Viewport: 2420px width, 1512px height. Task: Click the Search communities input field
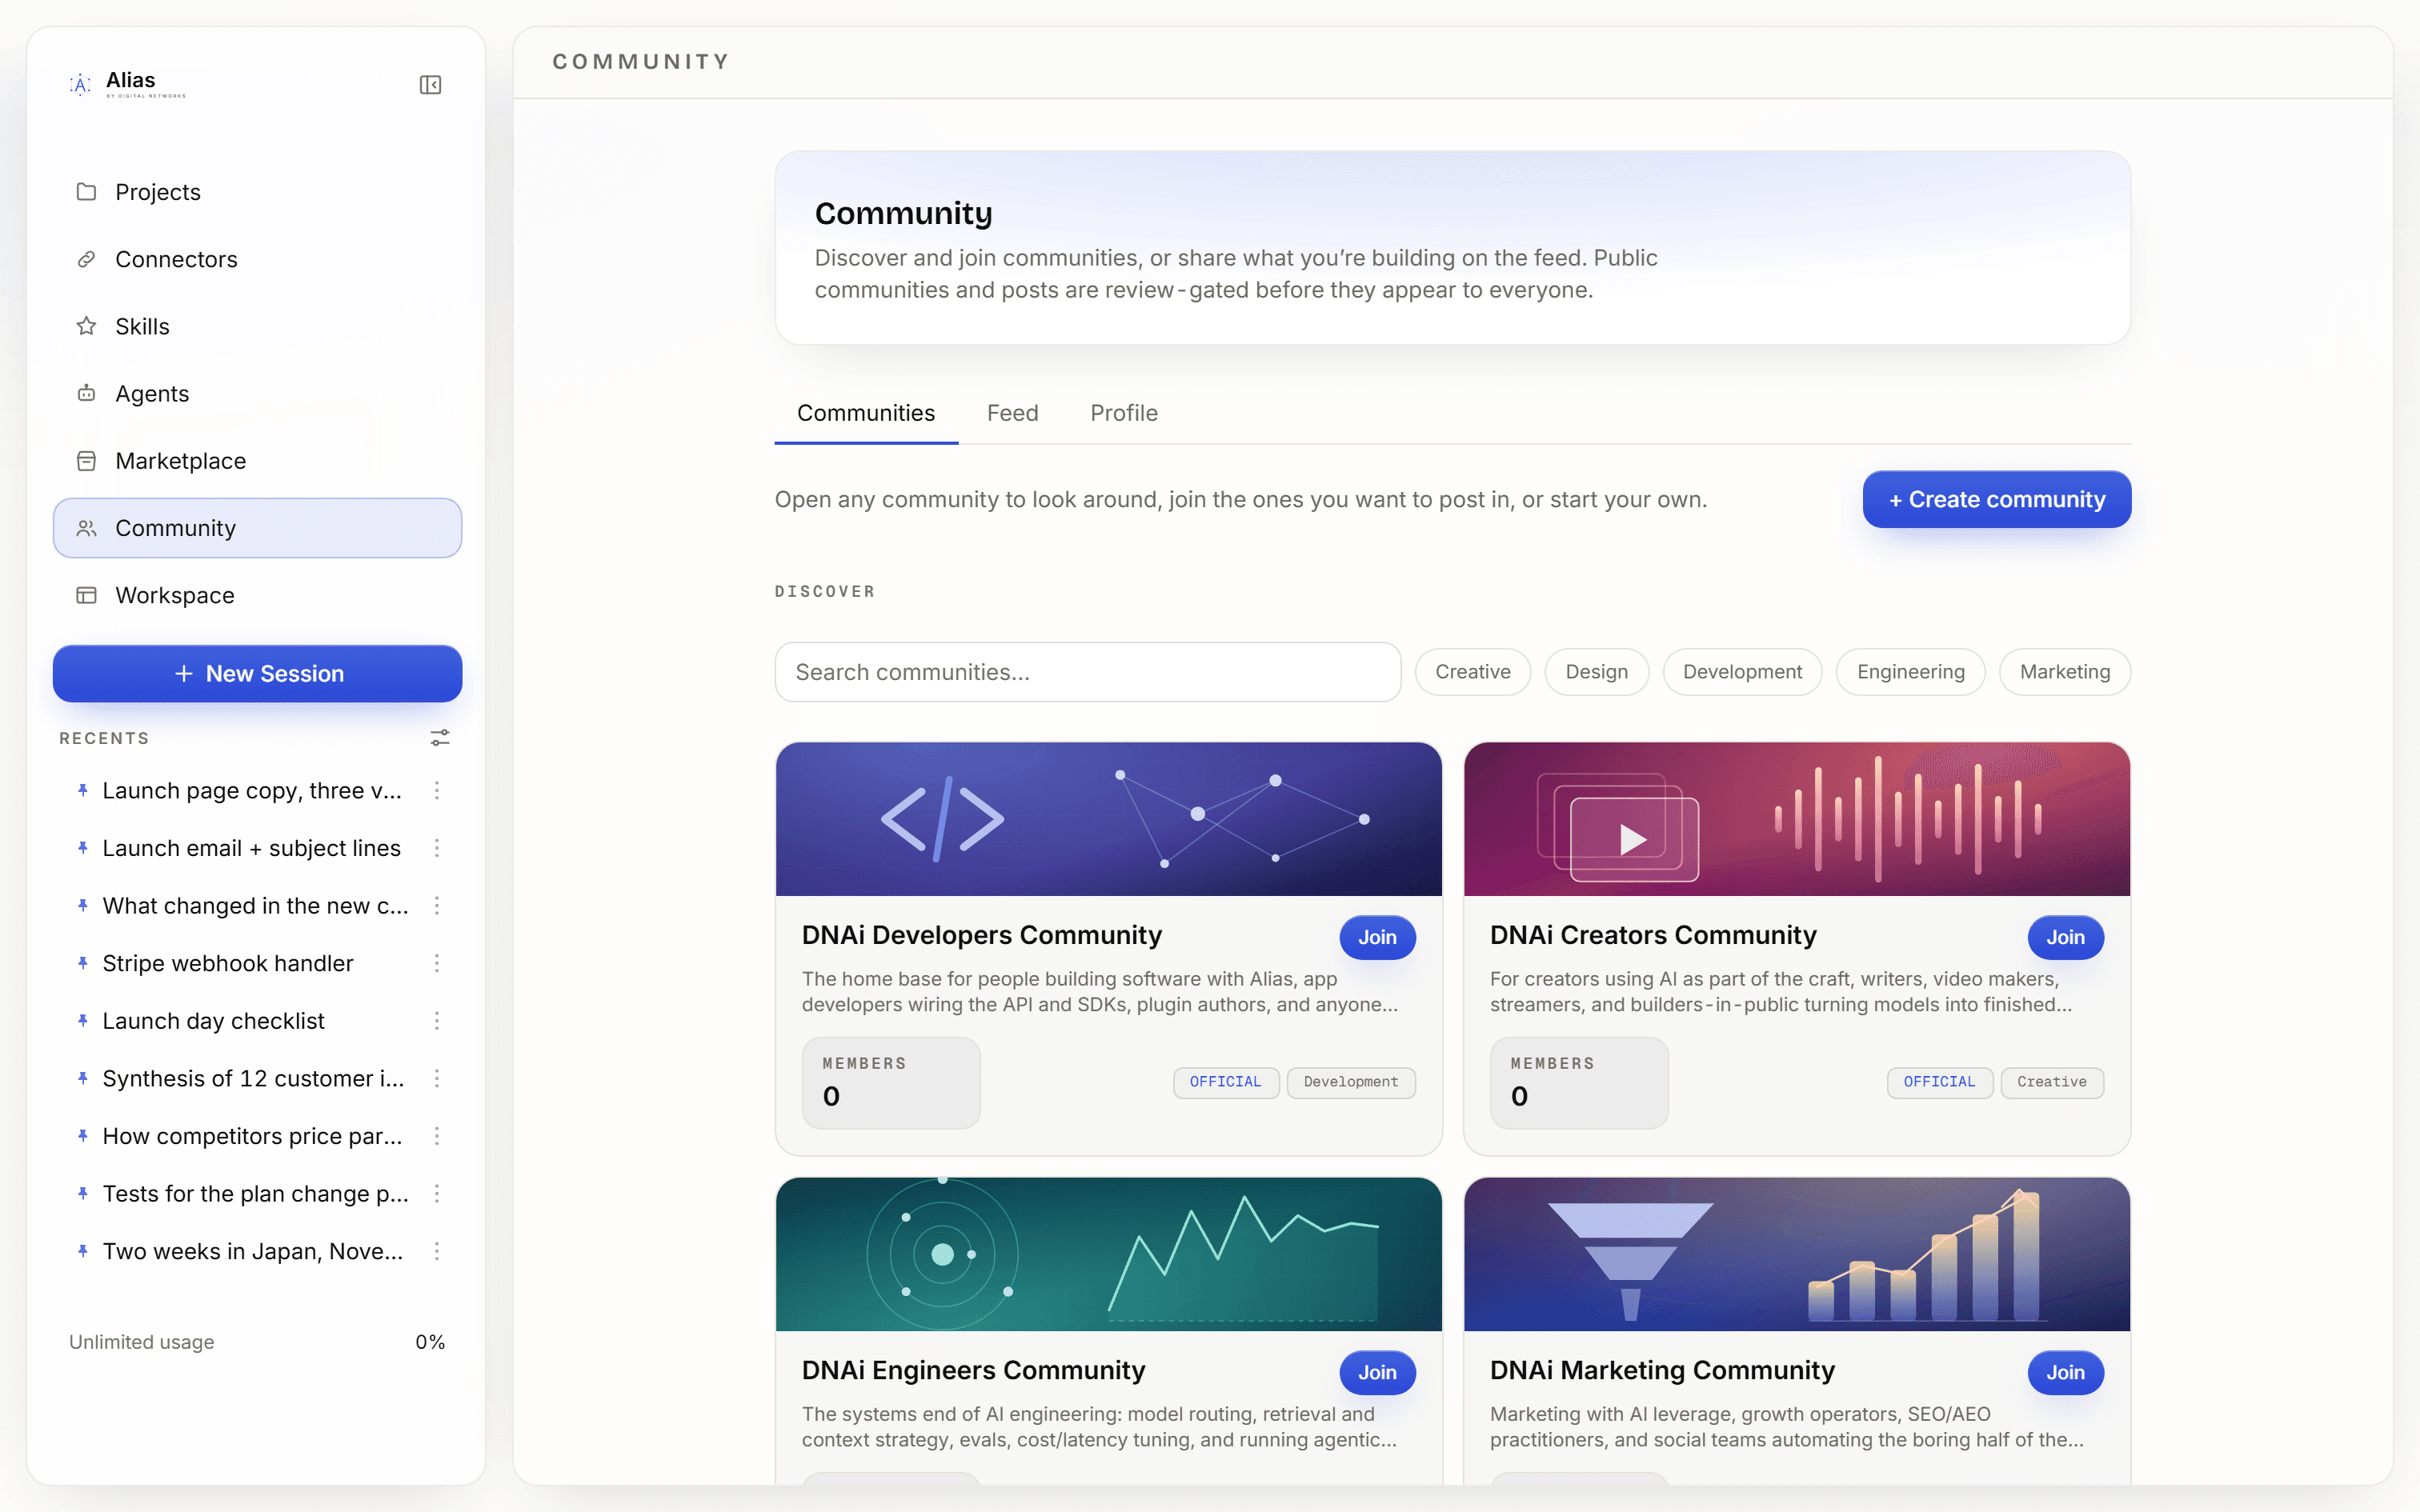pyautogui.click(x=1088, y=672)
